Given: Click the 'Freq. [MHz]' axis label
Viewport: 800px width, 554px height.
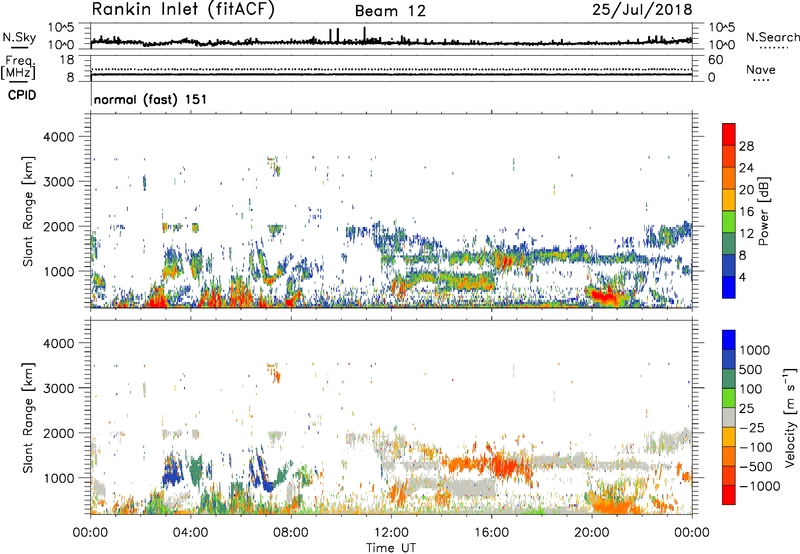Looking at the screenshot, I should click(x=19, y=67).
